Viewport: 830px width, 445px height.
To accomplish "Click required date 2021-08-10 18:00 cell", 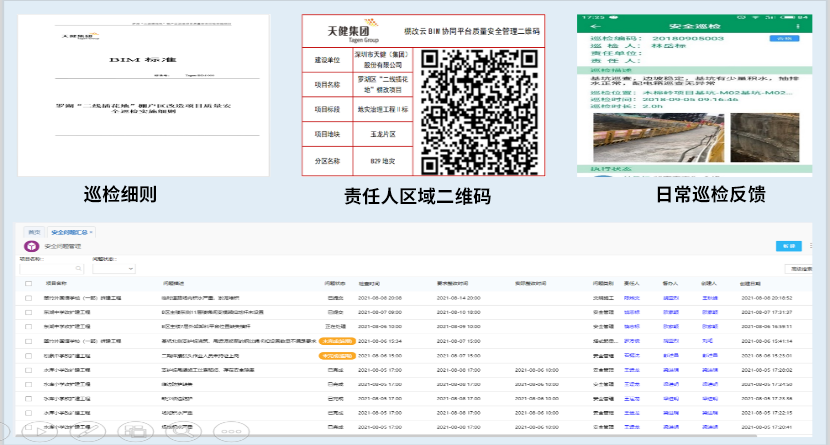I will [x=458, y=313].
